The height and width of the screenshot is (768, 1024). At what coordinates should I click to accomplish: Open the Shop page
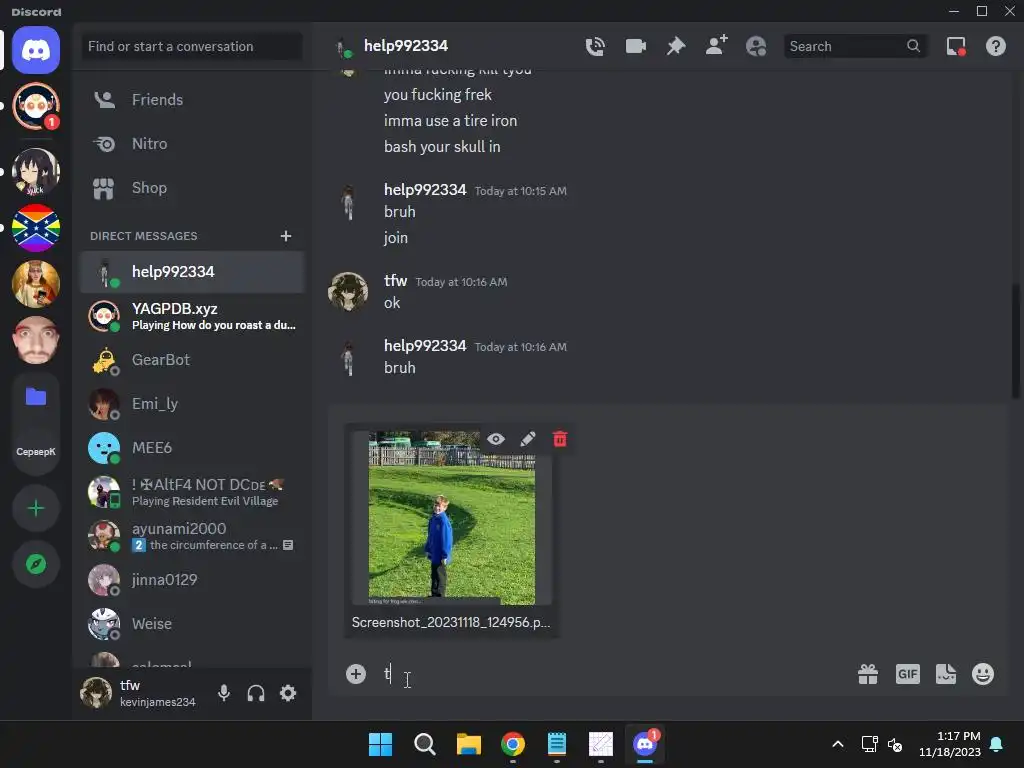(x=192, y=188)
